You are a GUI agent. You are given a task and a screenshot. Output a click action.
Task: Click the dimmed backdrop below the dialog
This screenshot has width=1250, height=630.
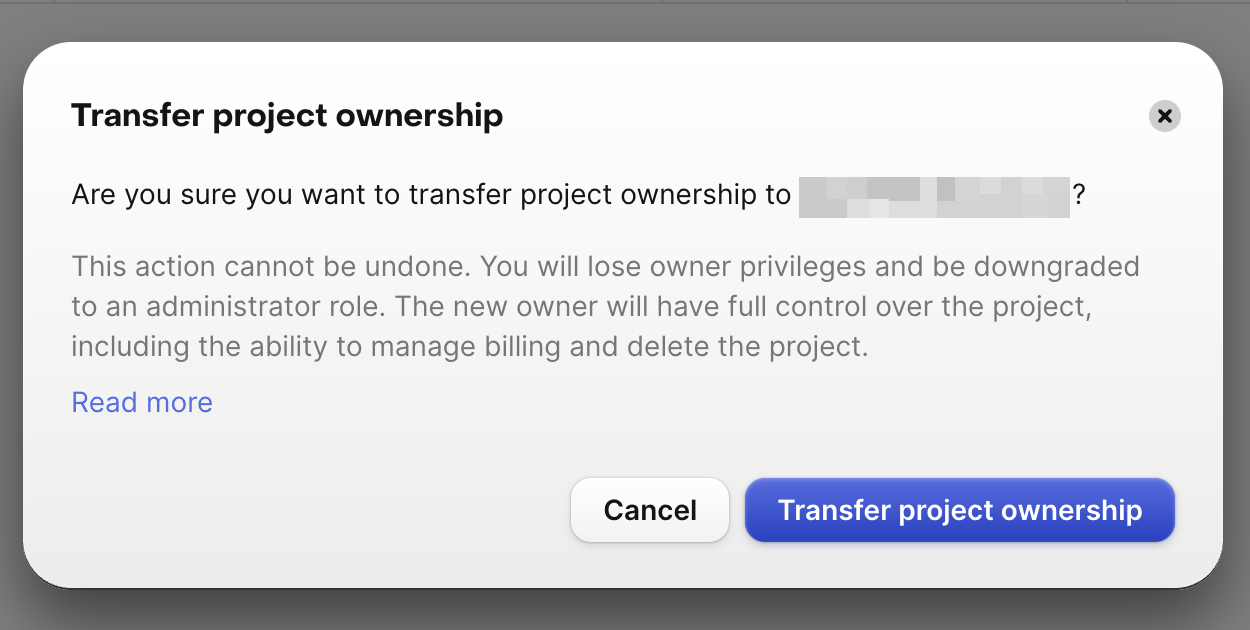(625, 612)
